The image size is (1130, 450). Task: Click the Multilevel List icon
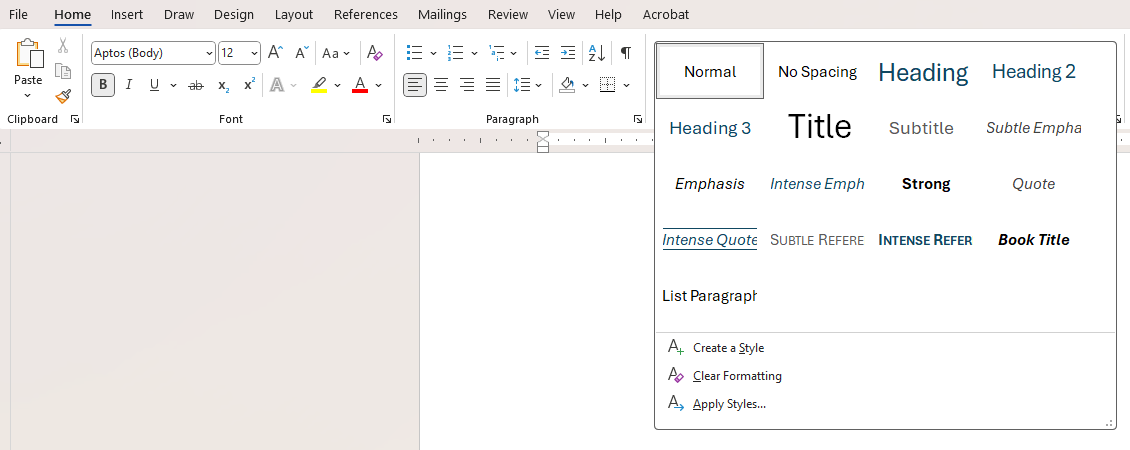496,53
